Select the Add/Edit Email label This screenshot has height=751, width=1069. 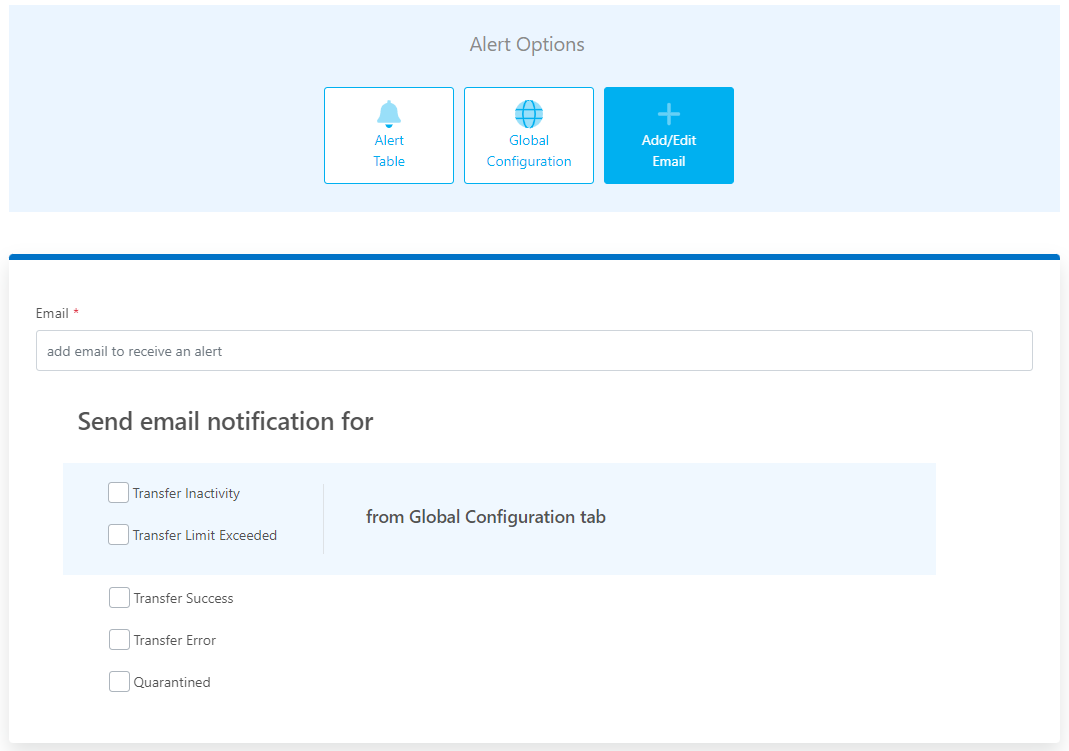pos(669,151)
